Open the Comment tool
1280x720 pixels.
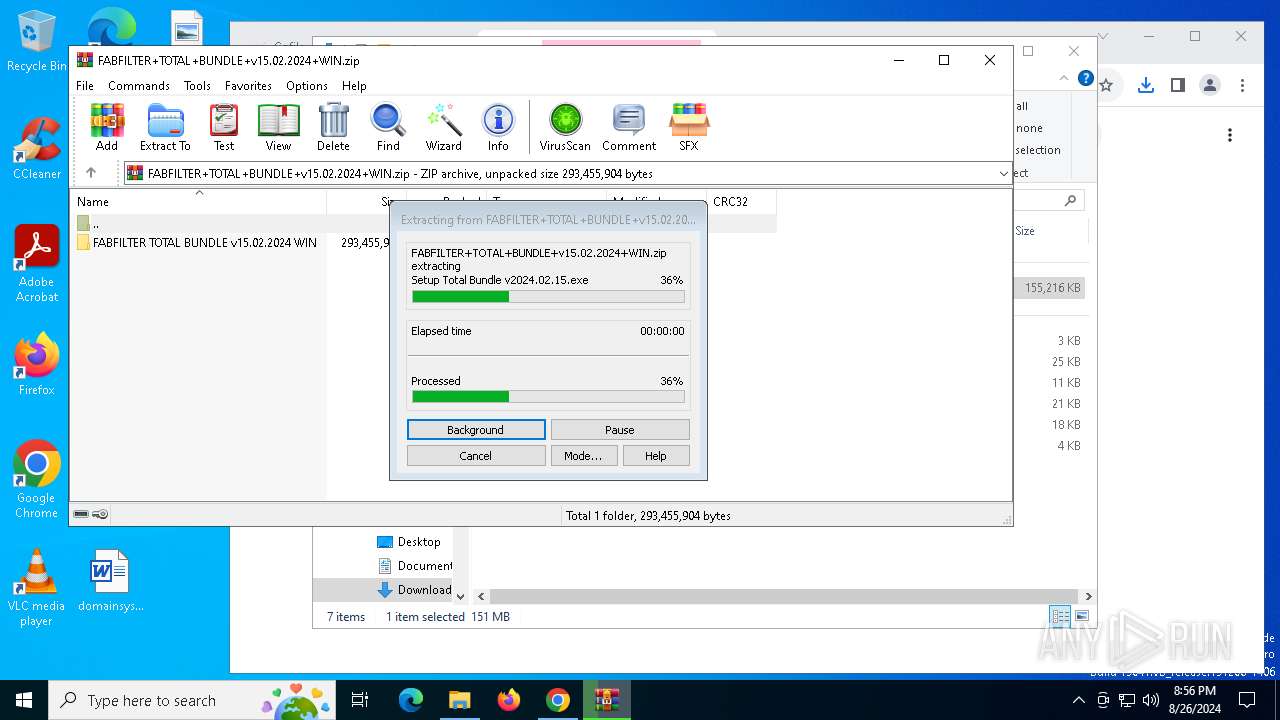(629, 127)
